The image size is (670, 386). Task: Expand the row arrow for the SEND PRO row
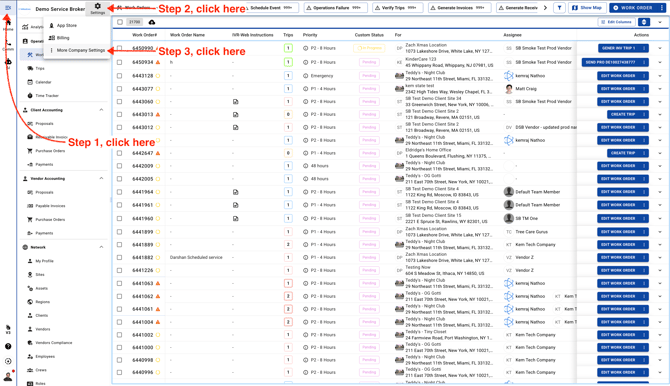point(660,62)
